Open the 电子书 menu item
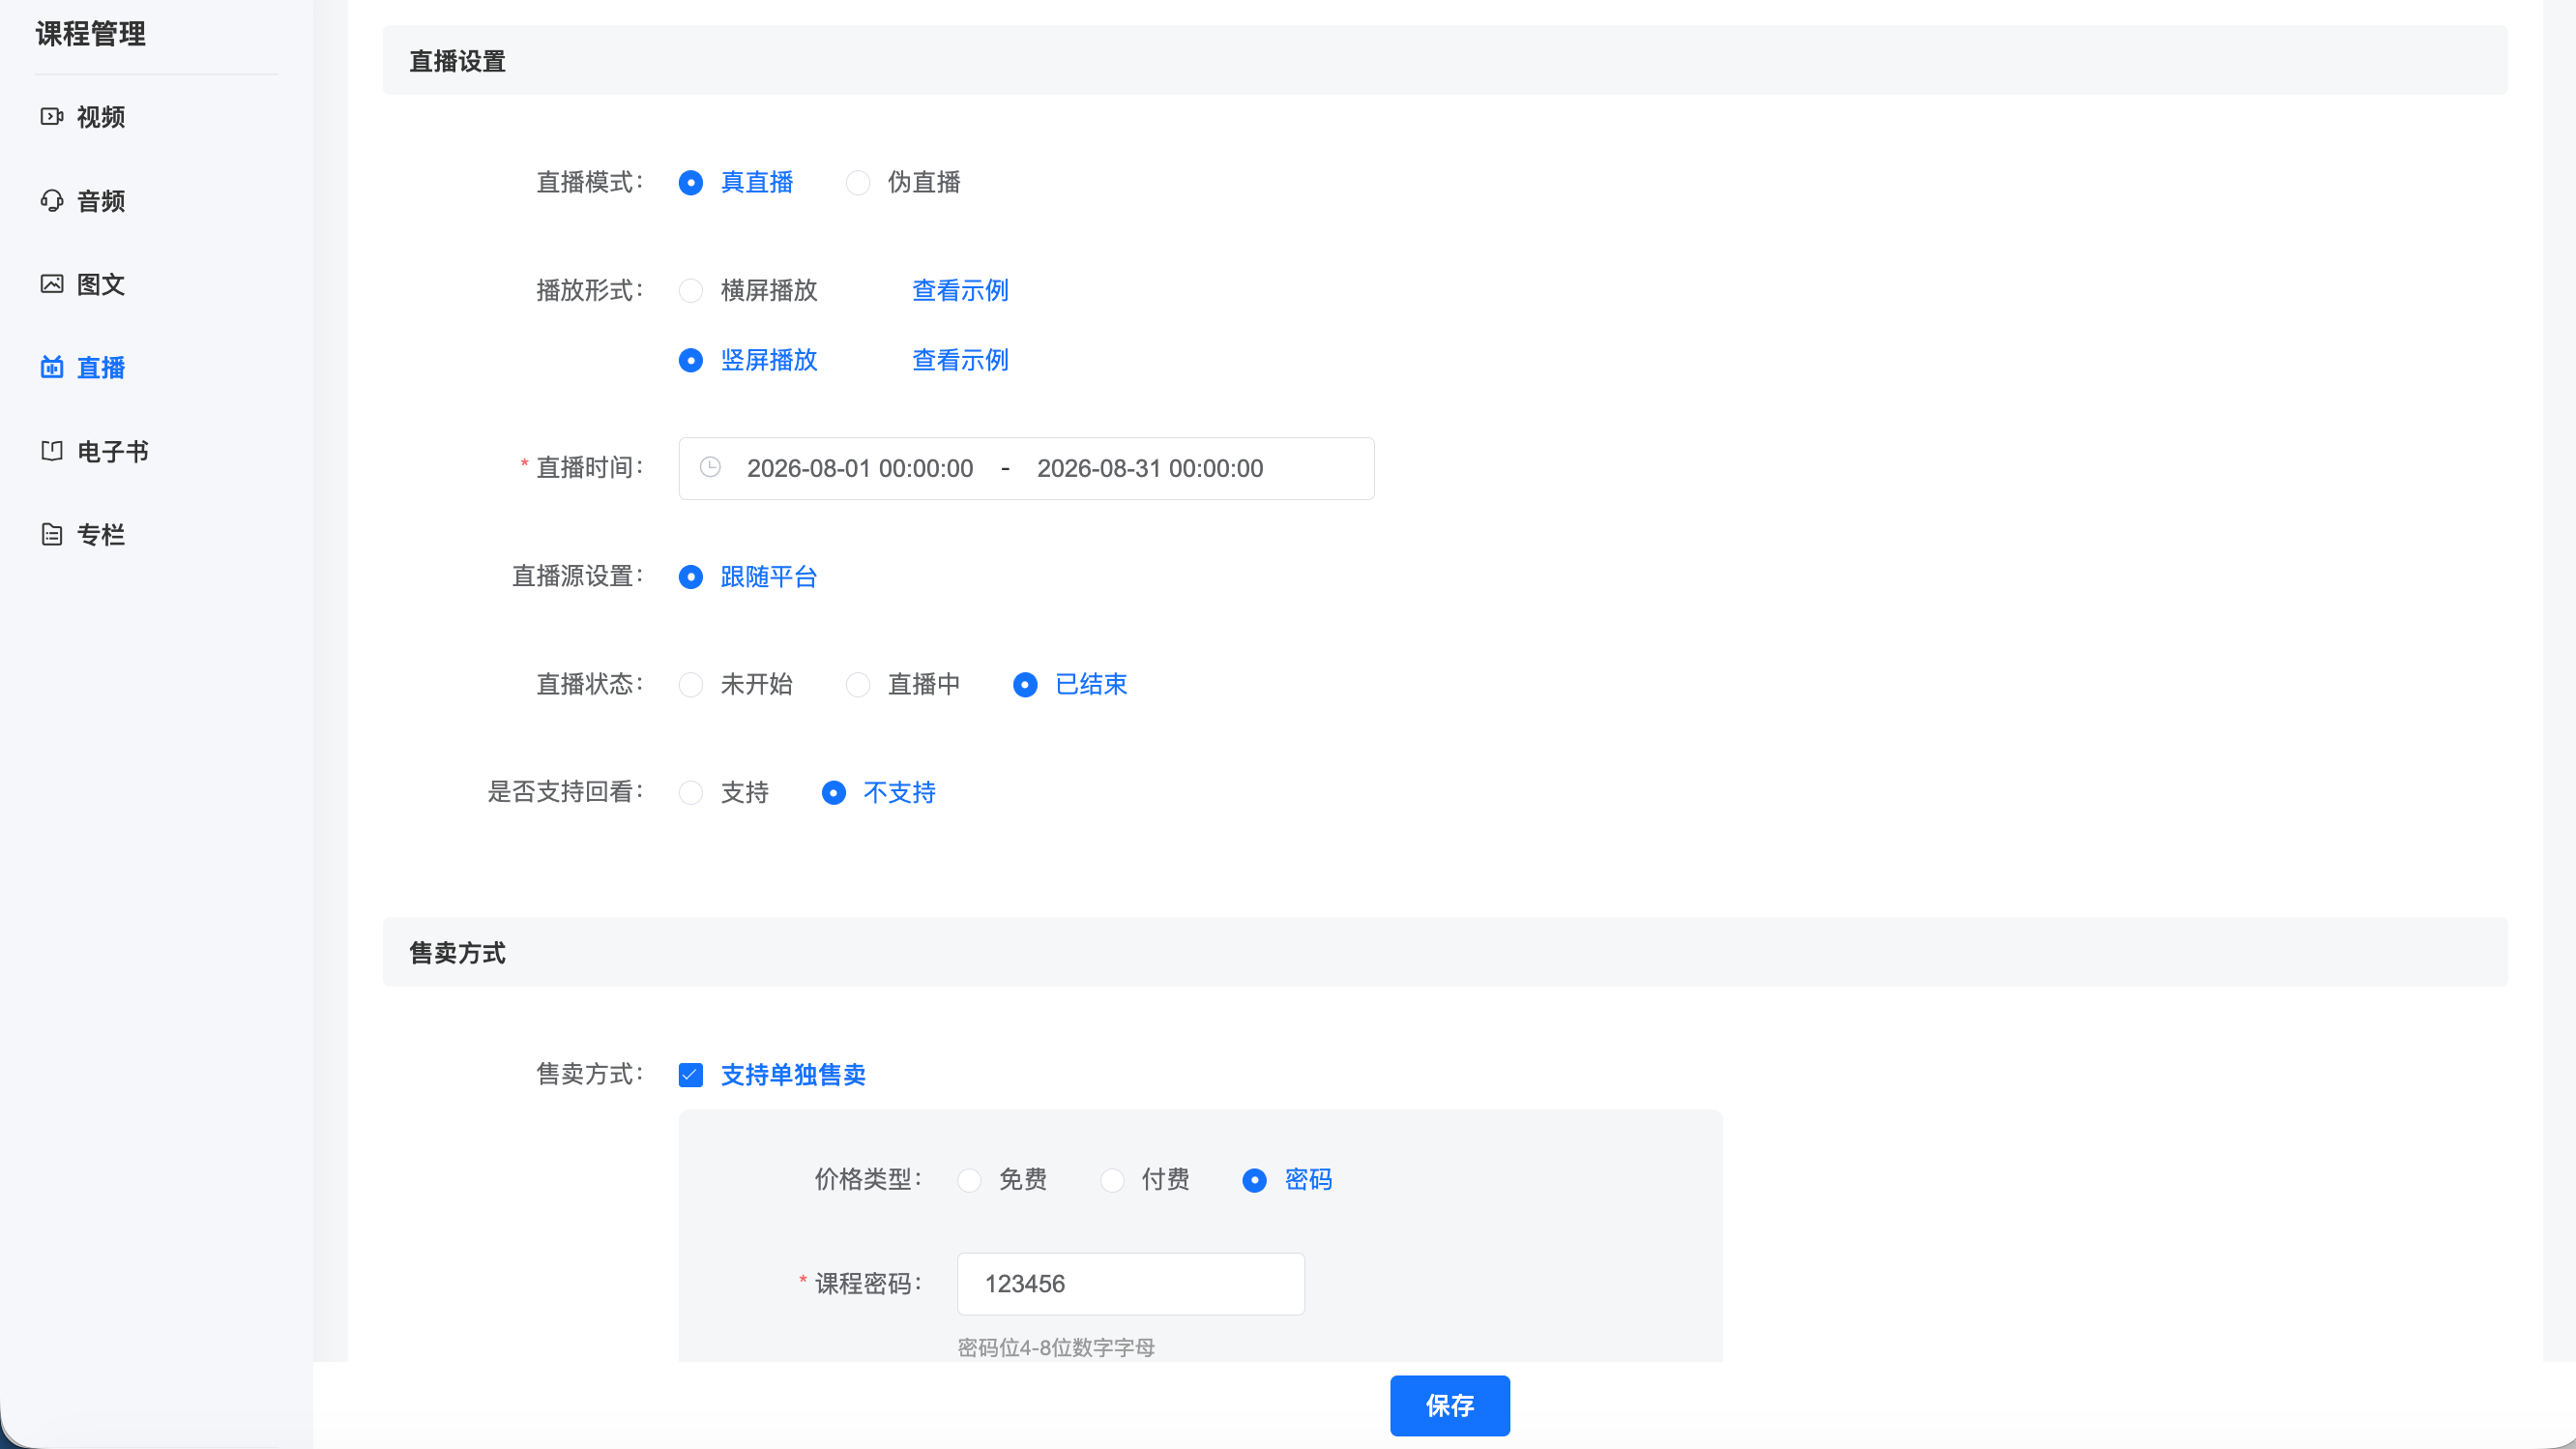The width and height of the screenshot is (2576, 1449). click(113, 451)
